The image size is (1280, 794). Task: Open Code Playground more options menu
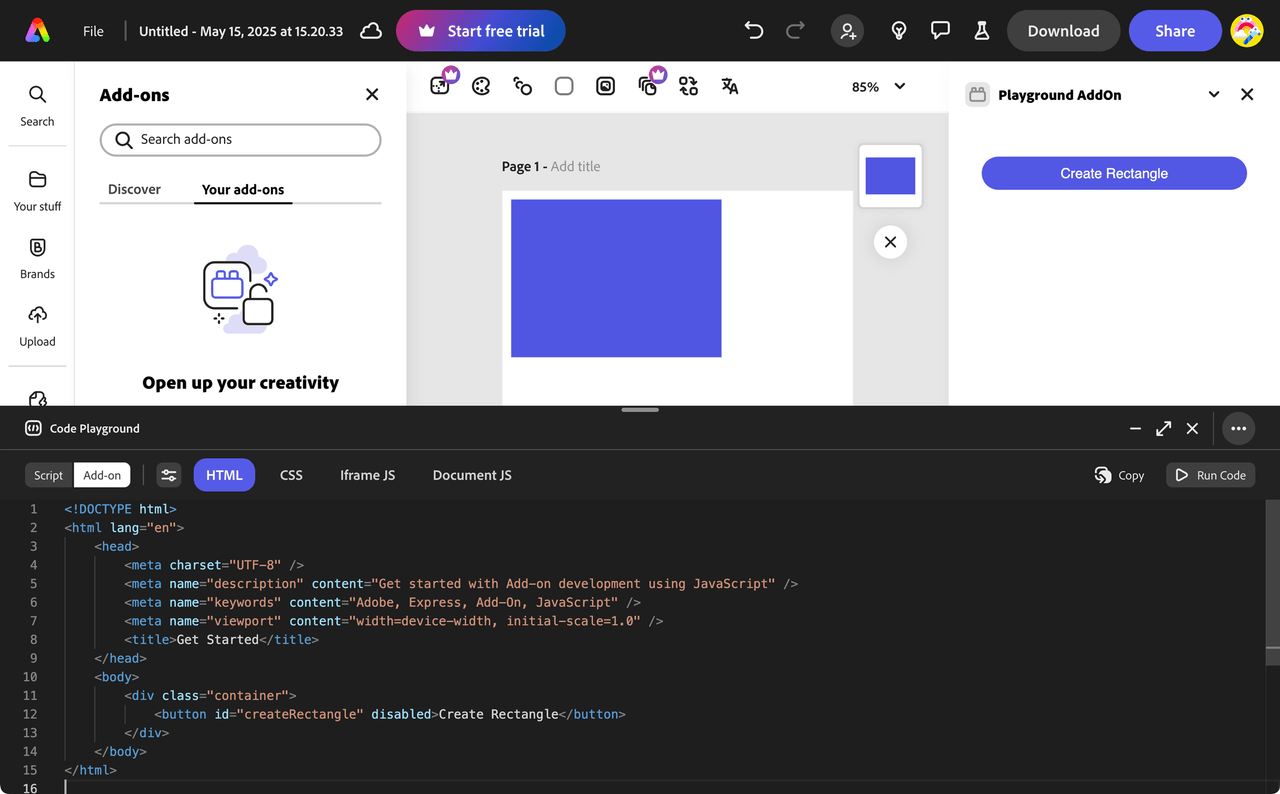[x=1238, y=428]
